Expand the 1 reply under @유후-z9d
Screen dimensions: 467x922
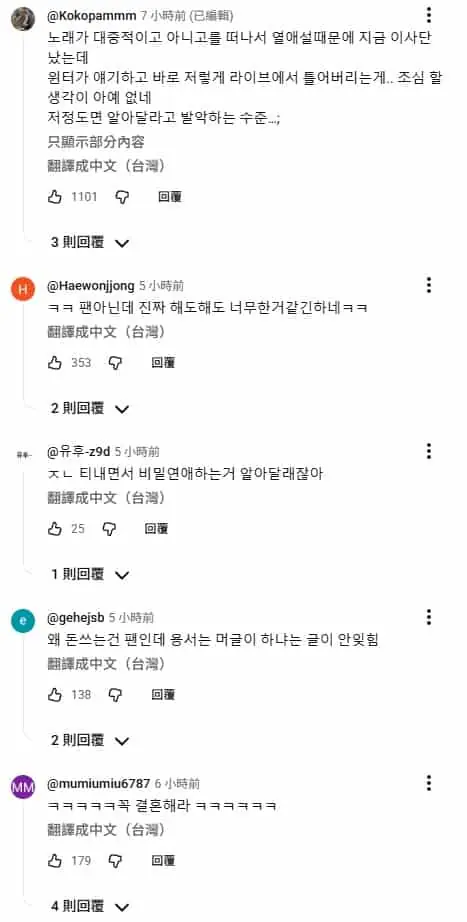(90, 574)
